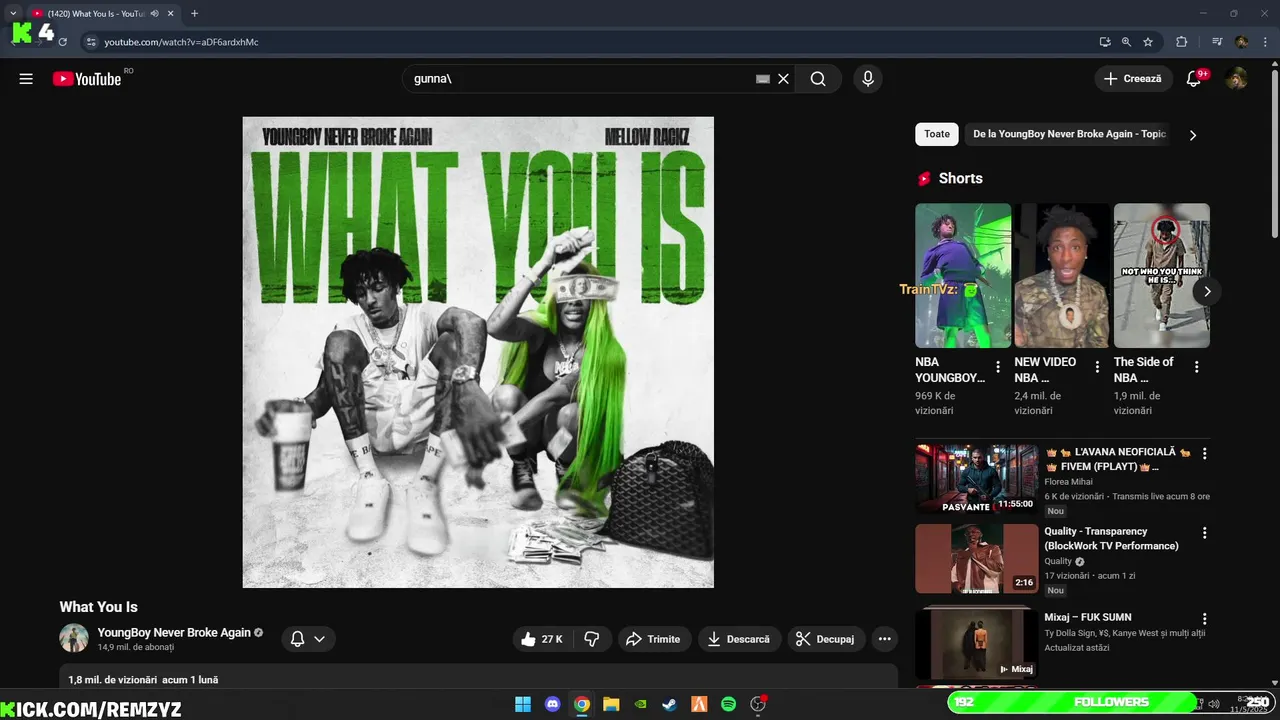This screenshot has height=720, width=1280.
Task: Open the media control icon in Chrome toolbar
Action: click(1217, 42)
